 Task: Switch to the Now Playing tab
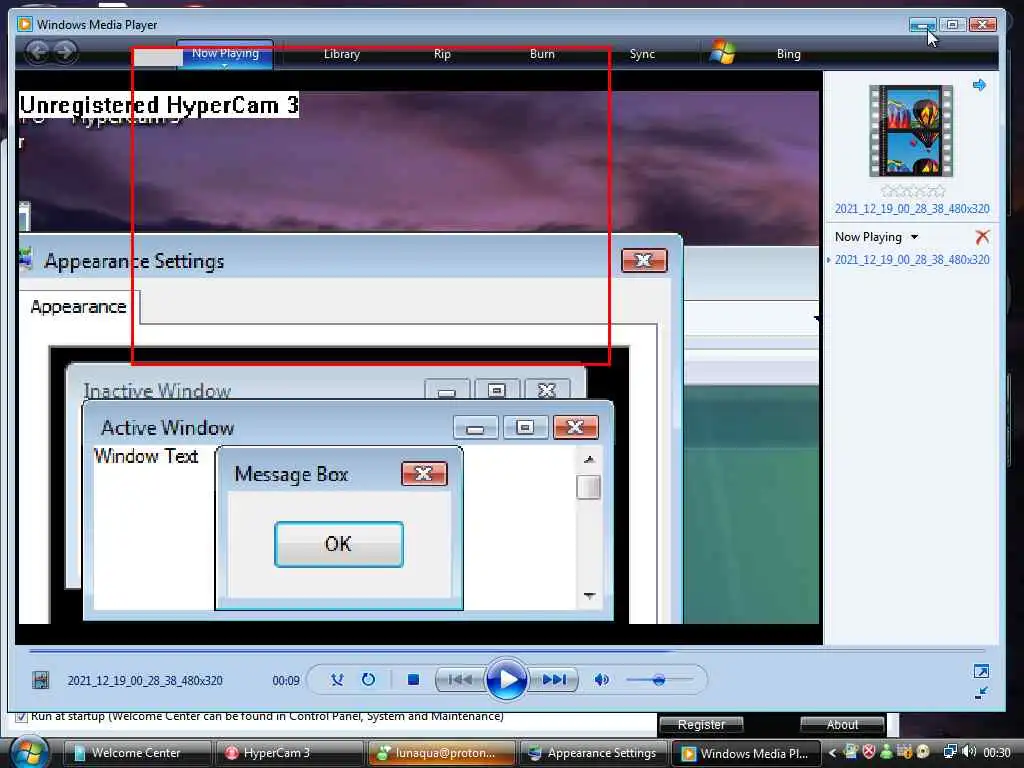pos(225,53)
